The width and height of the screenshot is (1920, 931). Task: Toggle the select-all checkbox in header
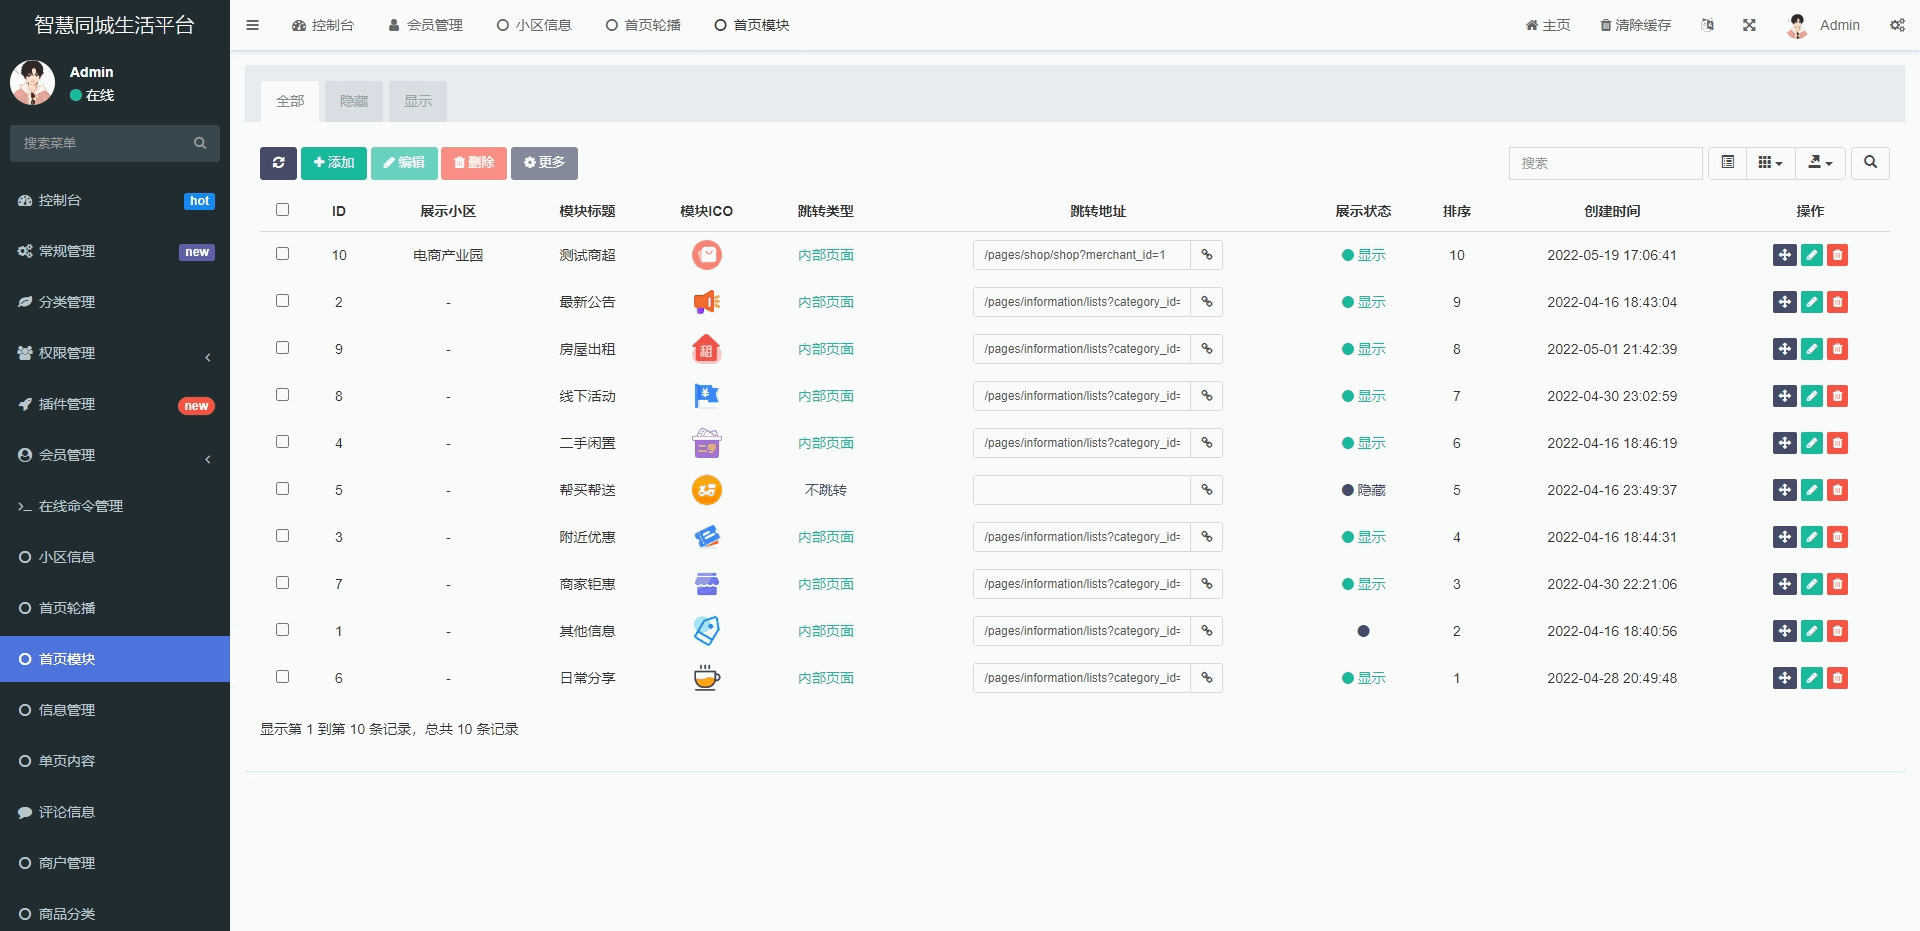click(x=282, y=210)
